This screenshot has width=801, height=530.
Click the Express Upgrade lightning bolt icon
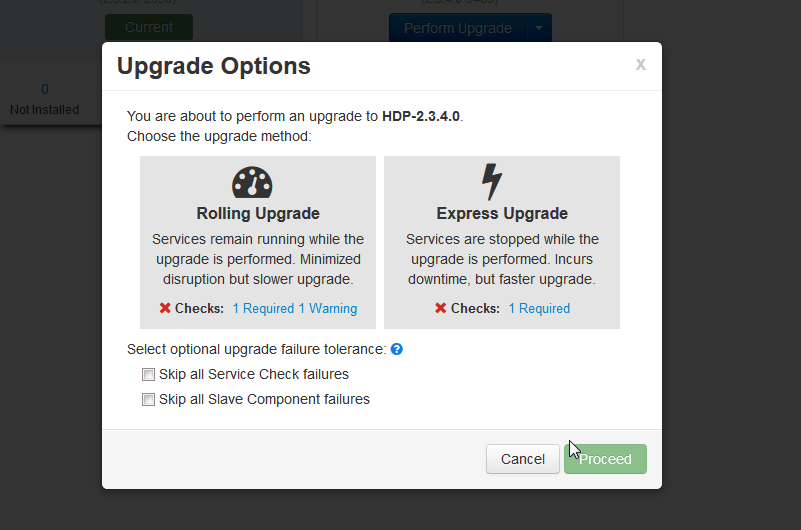[x=491, y=182]
